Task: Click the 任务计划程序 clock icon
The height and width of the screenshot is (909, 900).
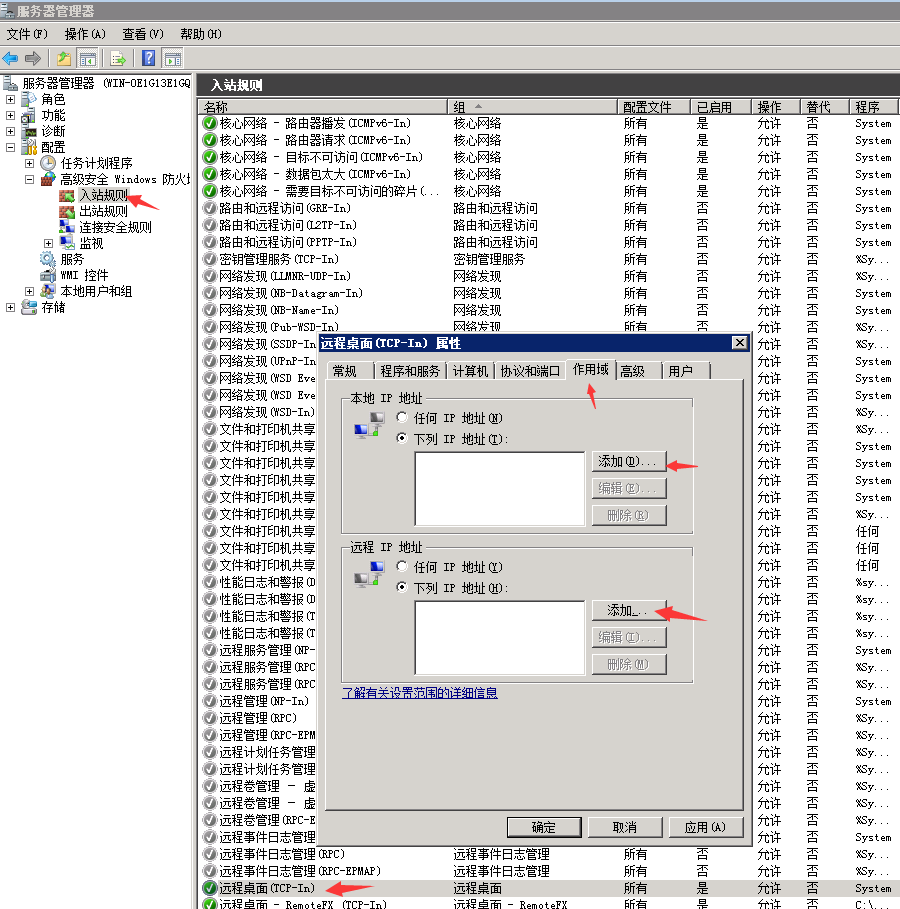Action: pos(48,163)
